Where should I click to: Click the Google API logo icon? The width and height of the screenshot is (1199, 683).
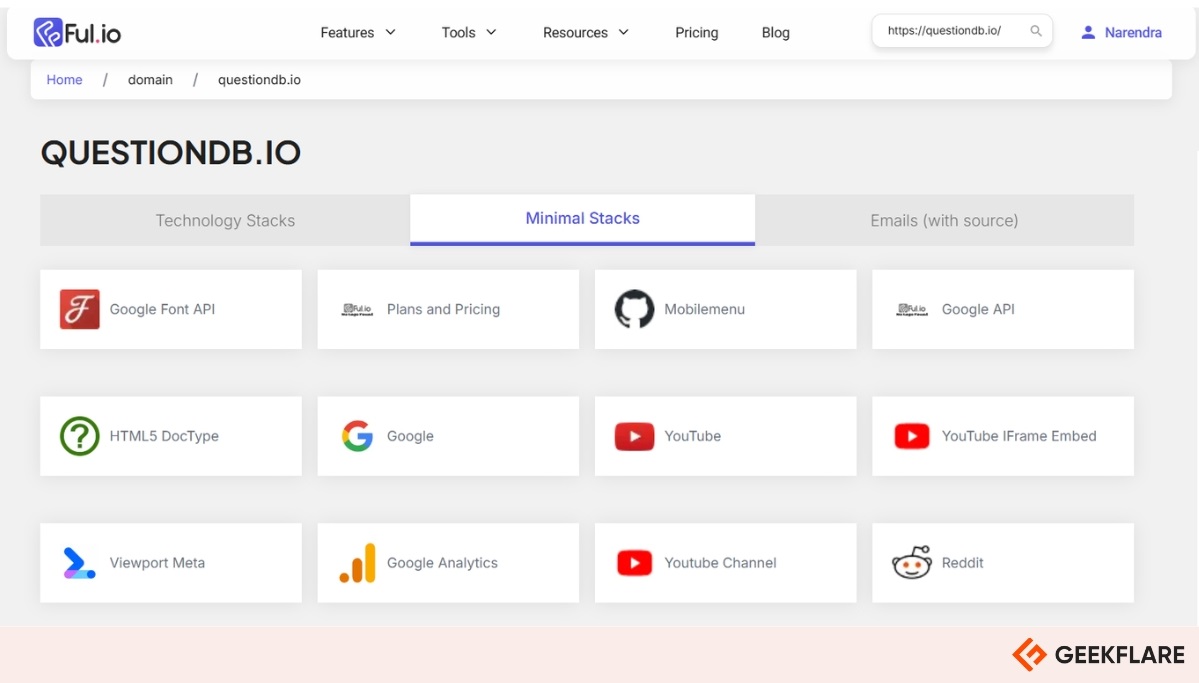pyautogui.click(x=911, y=309)
